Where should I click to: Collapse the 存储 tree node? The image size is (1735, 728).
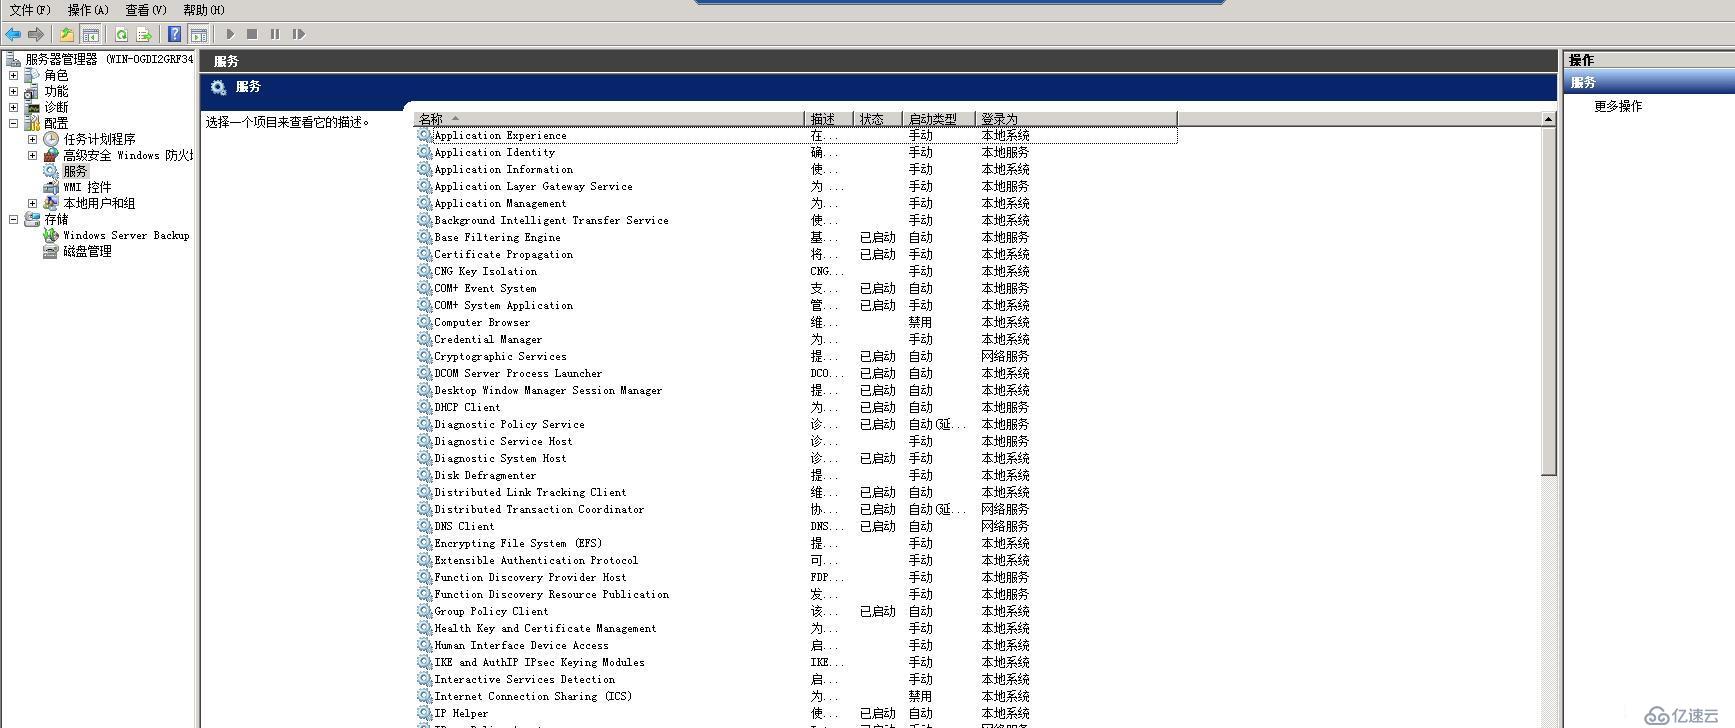click(13, 219)
